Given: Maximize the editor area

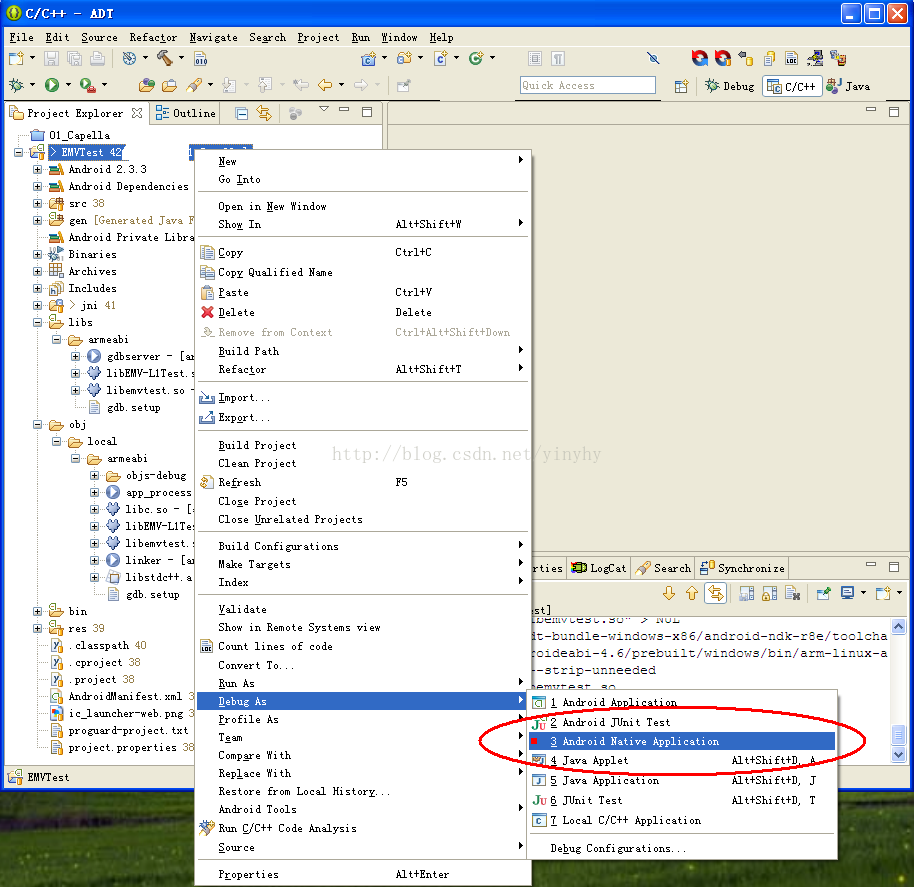Looking at the screenshot, I should tap(894, 111).
